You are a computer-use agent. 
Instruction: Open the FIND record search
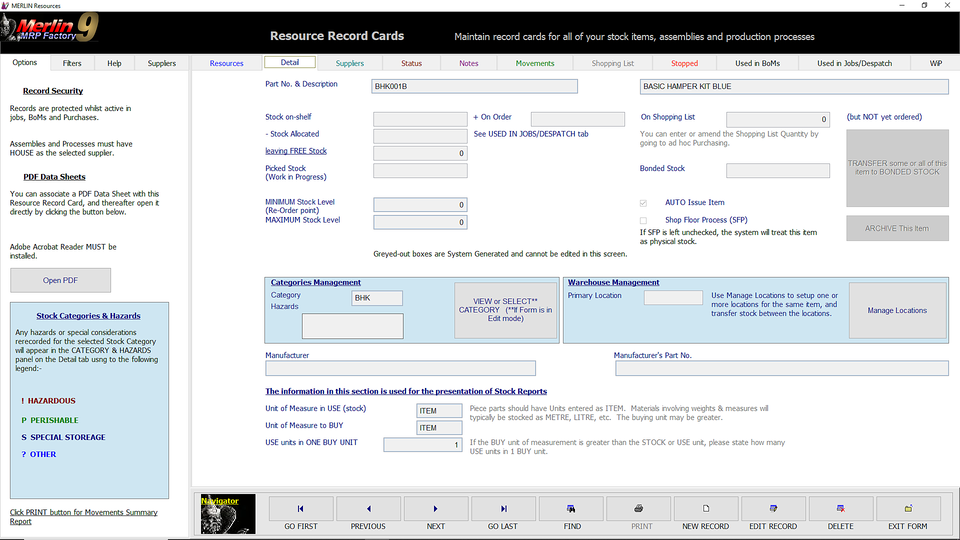point(571,508)
